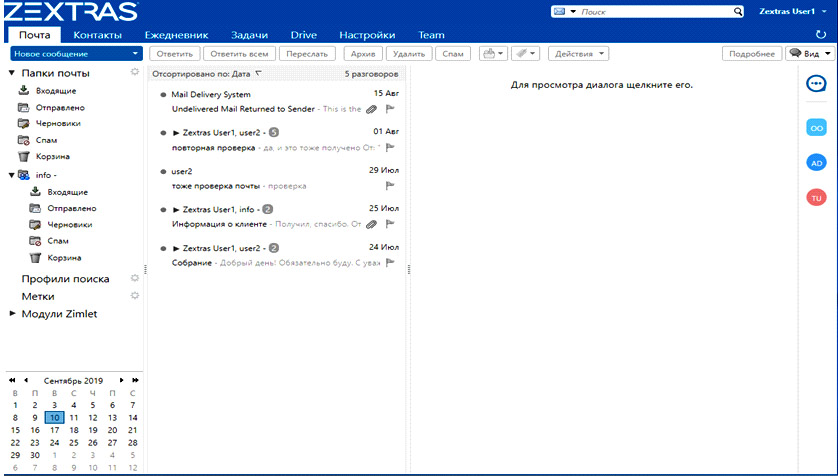Click the Подробнее button
The image size is (838, 476).
(752, 53)
